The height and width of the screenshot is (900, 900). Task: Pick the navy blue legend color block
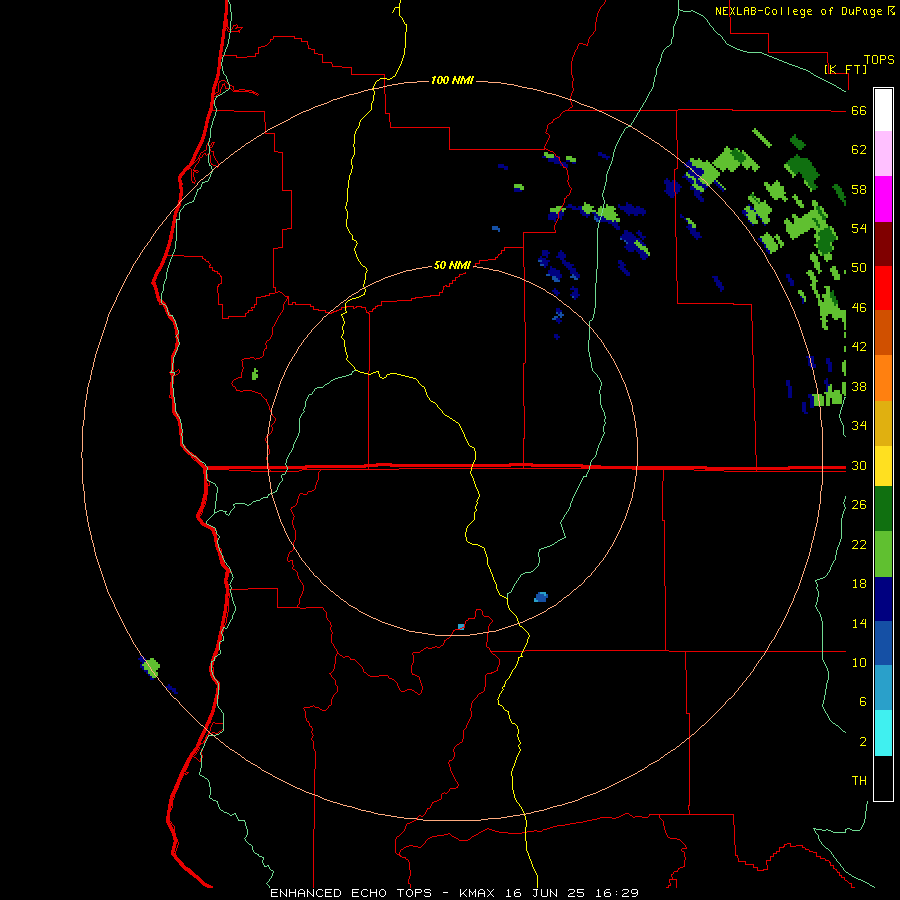pos(883,599)
